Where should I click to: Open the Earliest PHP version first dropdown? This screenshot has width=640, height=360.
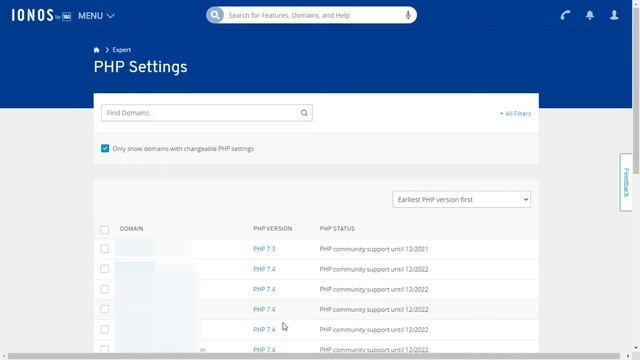461,199
